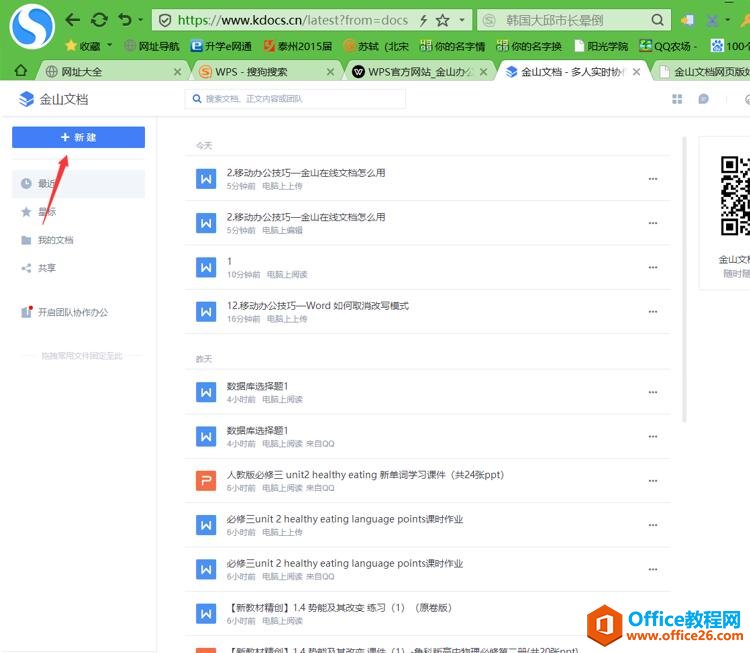The height and width of the screenshot is (653, 750).
Task: Open 必修三unit 2 language points 电脑上上传 document
Action: 427,525
